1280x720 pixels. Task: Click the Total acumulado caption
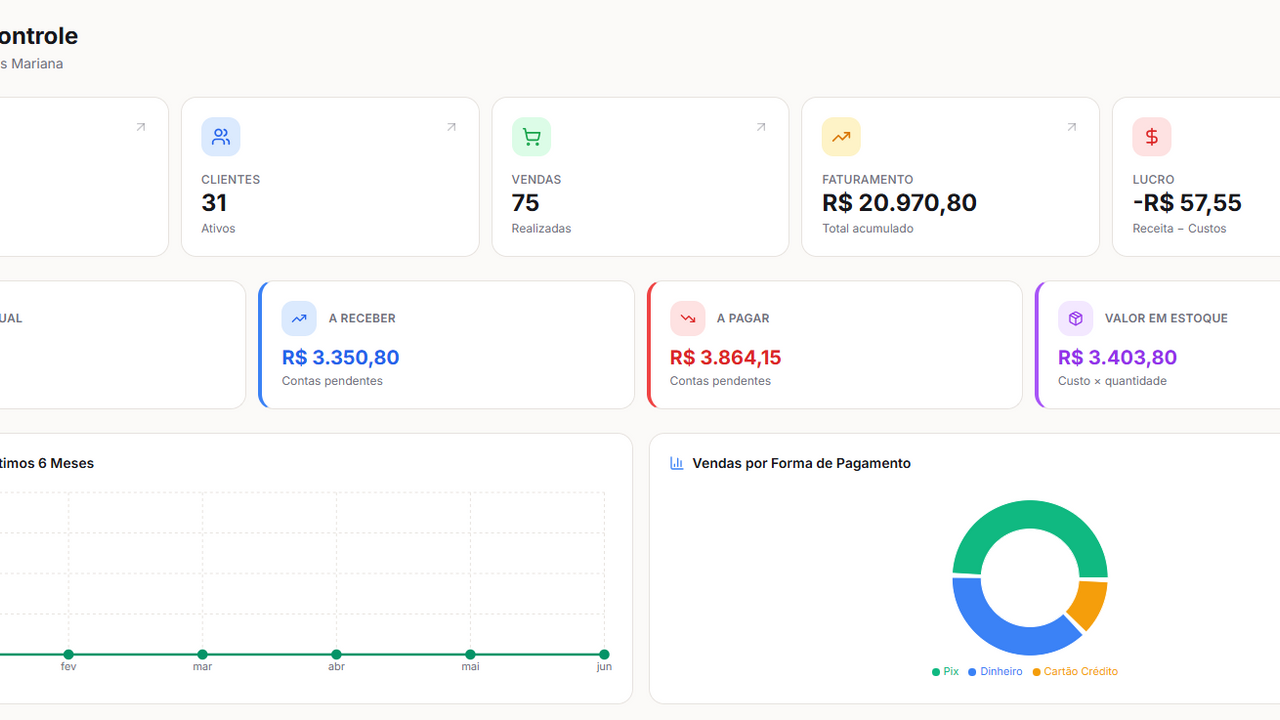(x=868, y=228)
